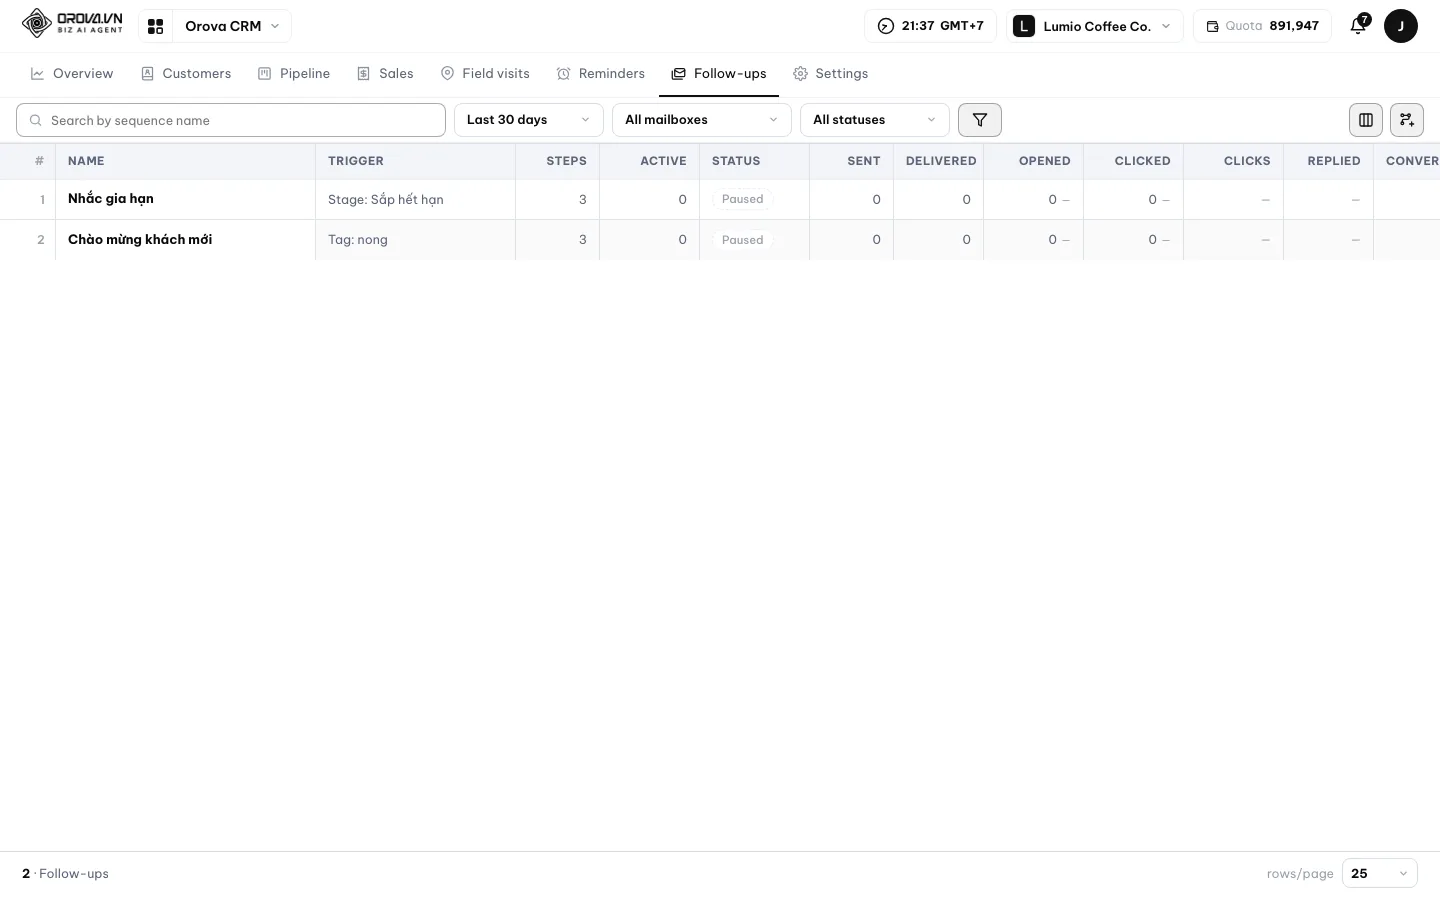Click the 21:37 GMT+7 clock indicator
The width and height of the screenshot is (1440, 900).
(930, 26)
